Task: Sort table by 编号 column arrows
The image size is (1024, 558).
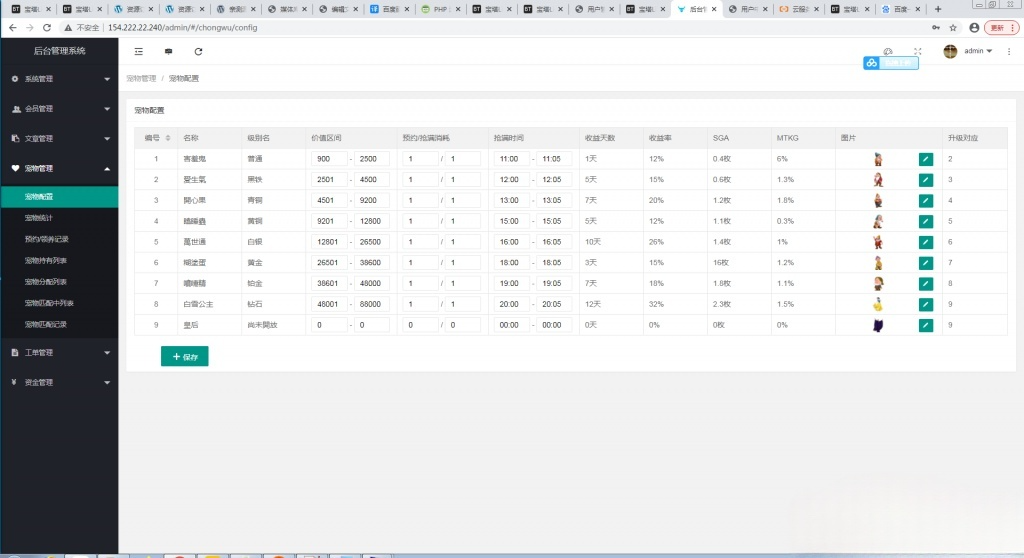Action: tap(167, 138)
